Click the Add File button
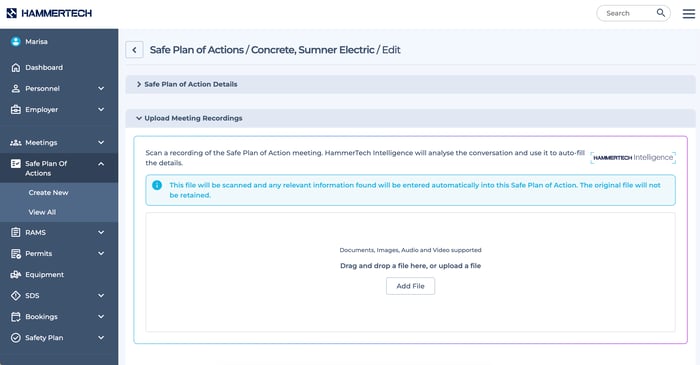Image resolution: width=700 pixels, height=365 pixels. click(410, 286)
